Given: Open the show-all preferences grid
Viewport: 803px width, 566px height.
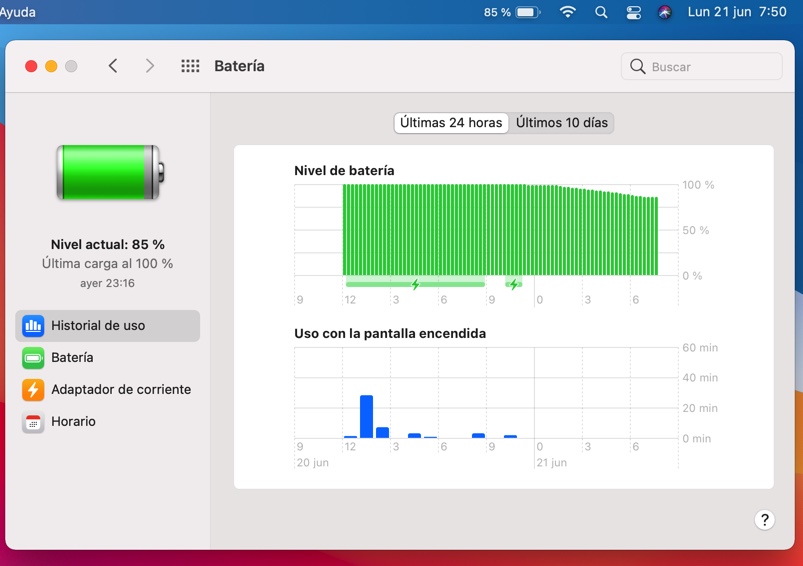Looking at the screenshot, I should (190, 66).
